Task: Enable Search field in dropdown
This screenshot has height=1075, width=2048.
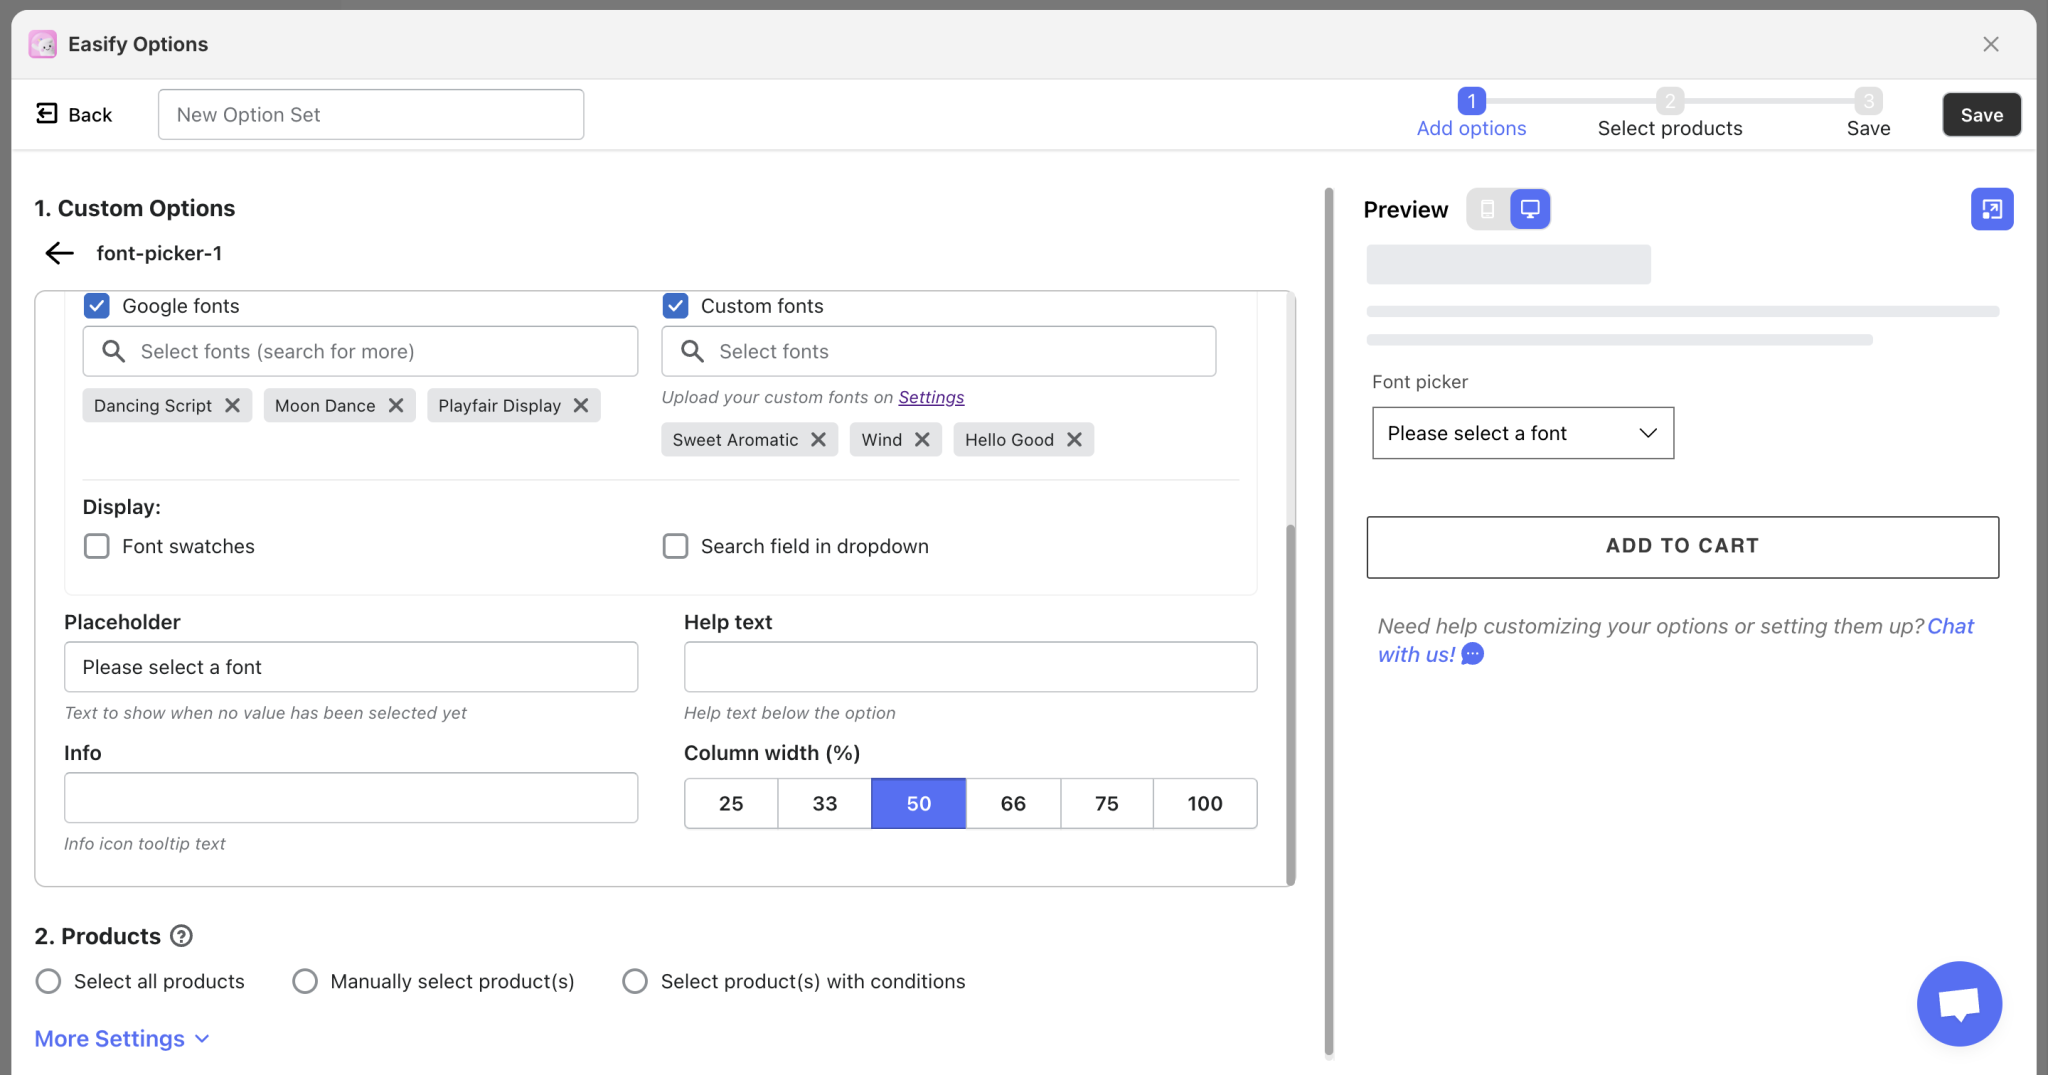Action: point(676,546)
